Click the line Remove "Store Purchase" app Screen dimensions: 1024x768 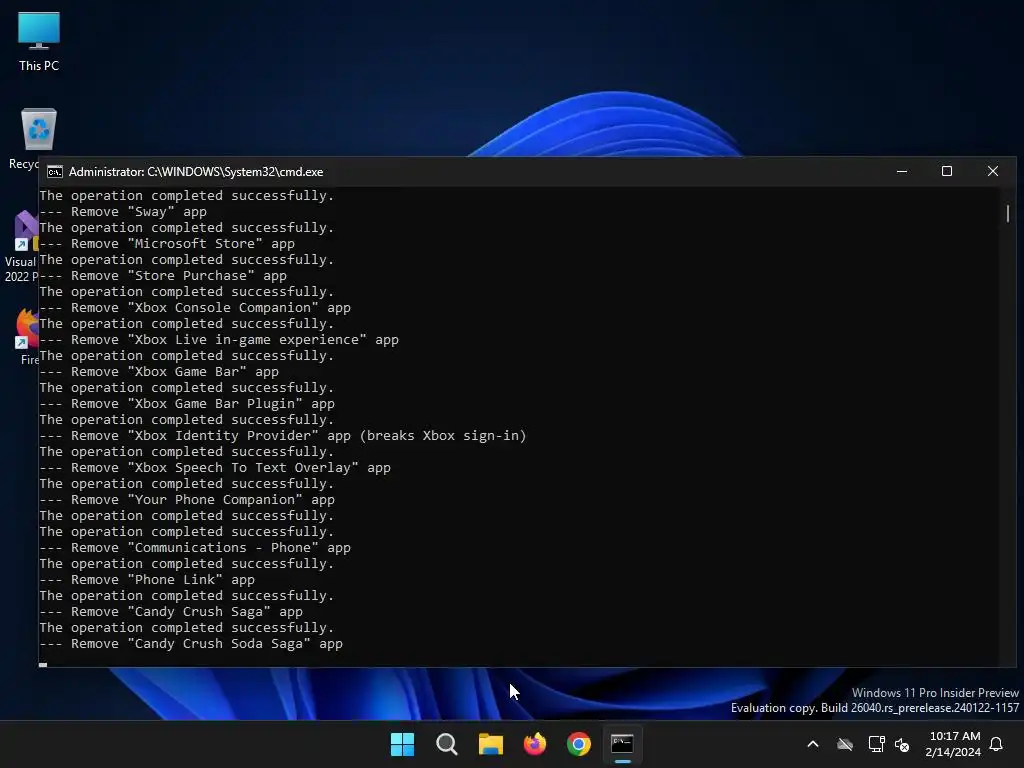[x=163, y=276]
